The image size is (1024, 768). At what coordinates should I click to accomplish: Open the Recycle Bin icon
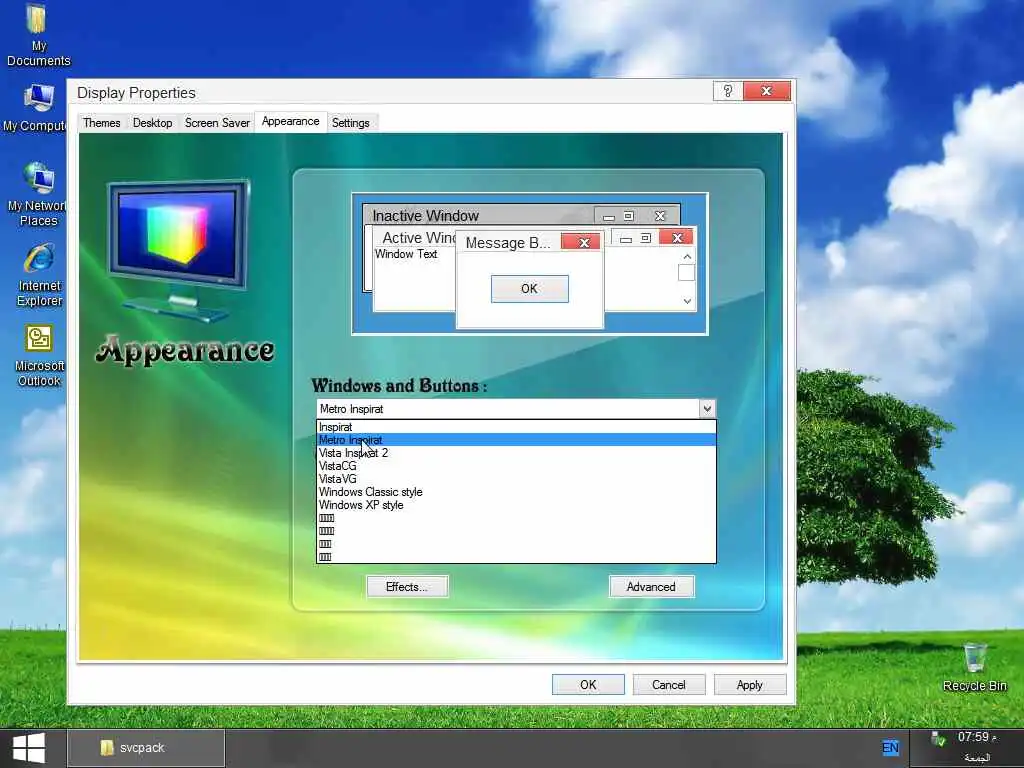[974, 666]
